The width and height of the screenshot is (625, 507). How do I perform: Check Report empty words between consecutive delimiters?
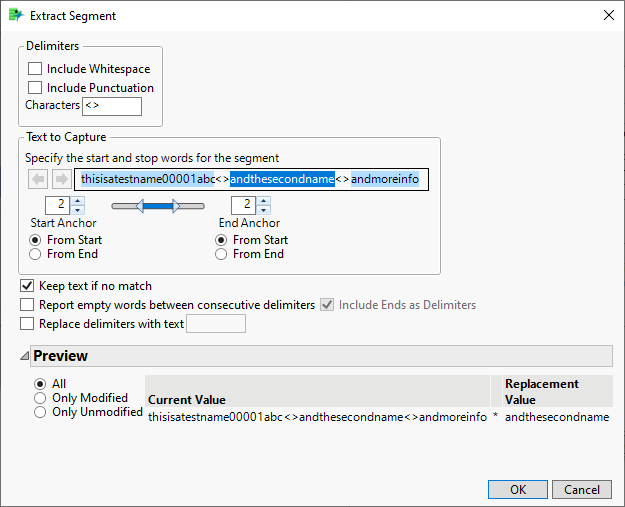[27, 305]
